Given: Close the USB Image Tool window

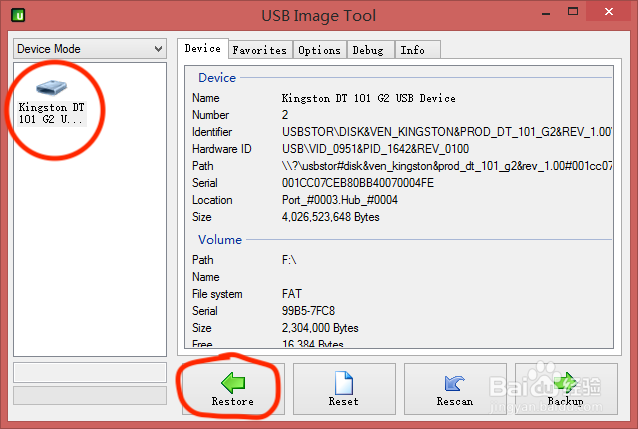Looking at the screenshot, I should point(609,12).
